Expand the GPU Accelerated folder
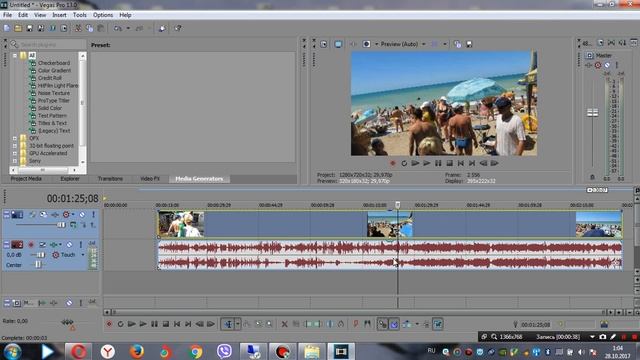 pyautogui.click(x=15, y=153)
